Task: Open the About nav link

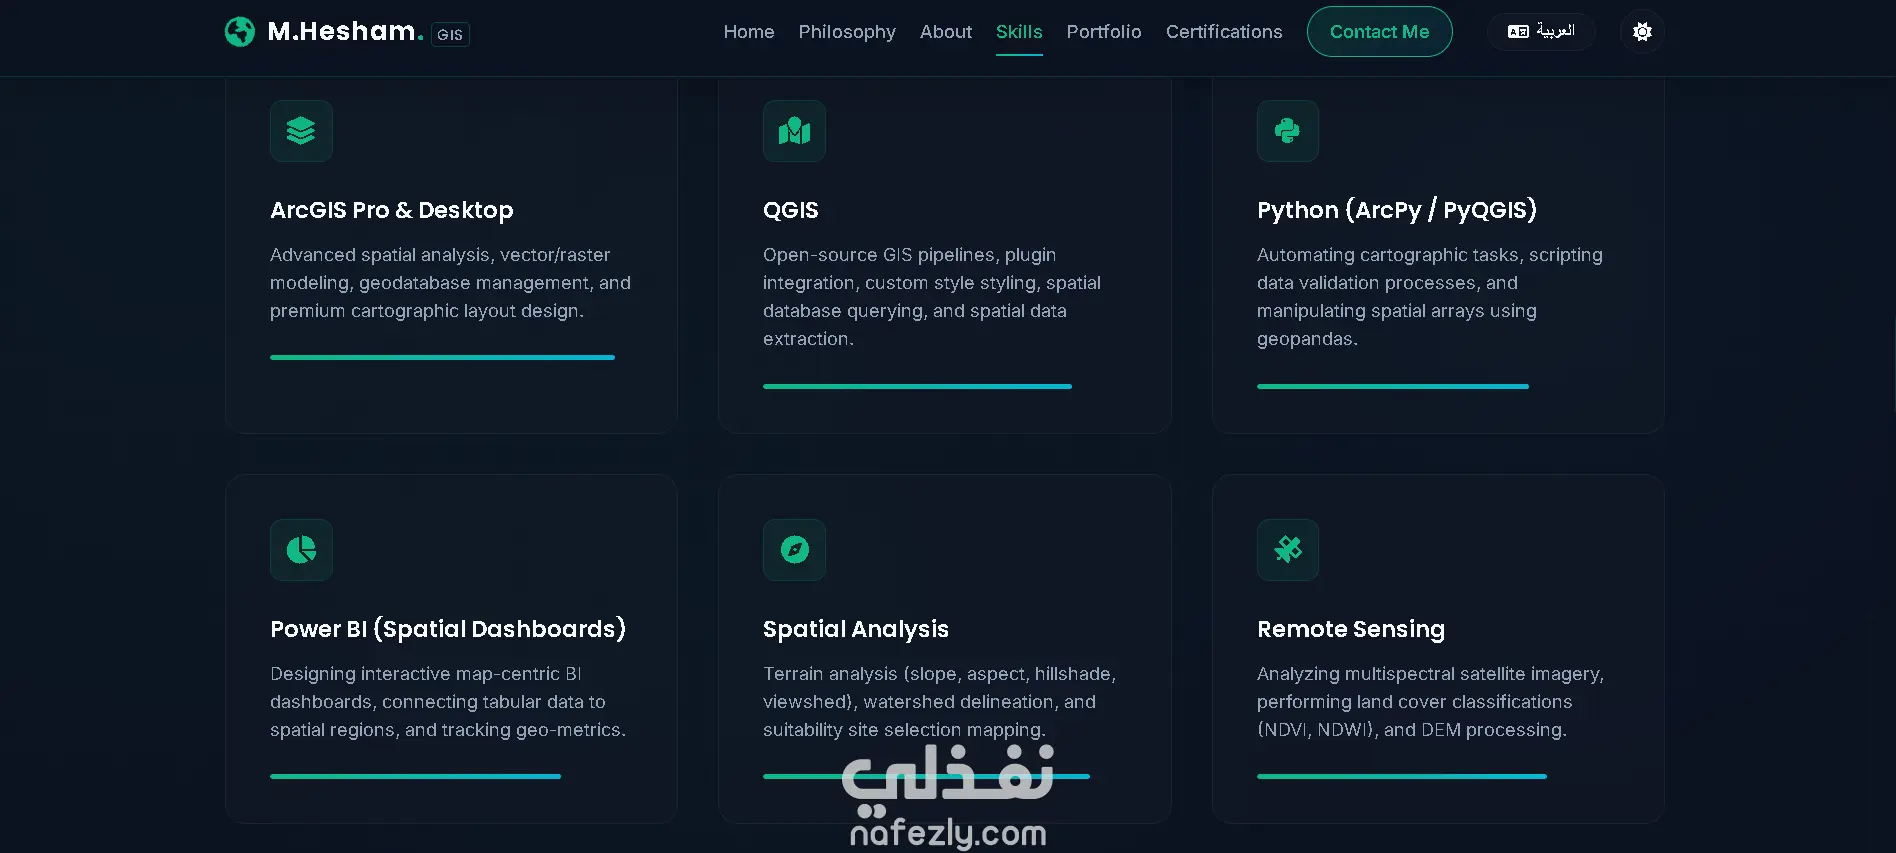Action: pyautogui.click(x=946, y=32)
